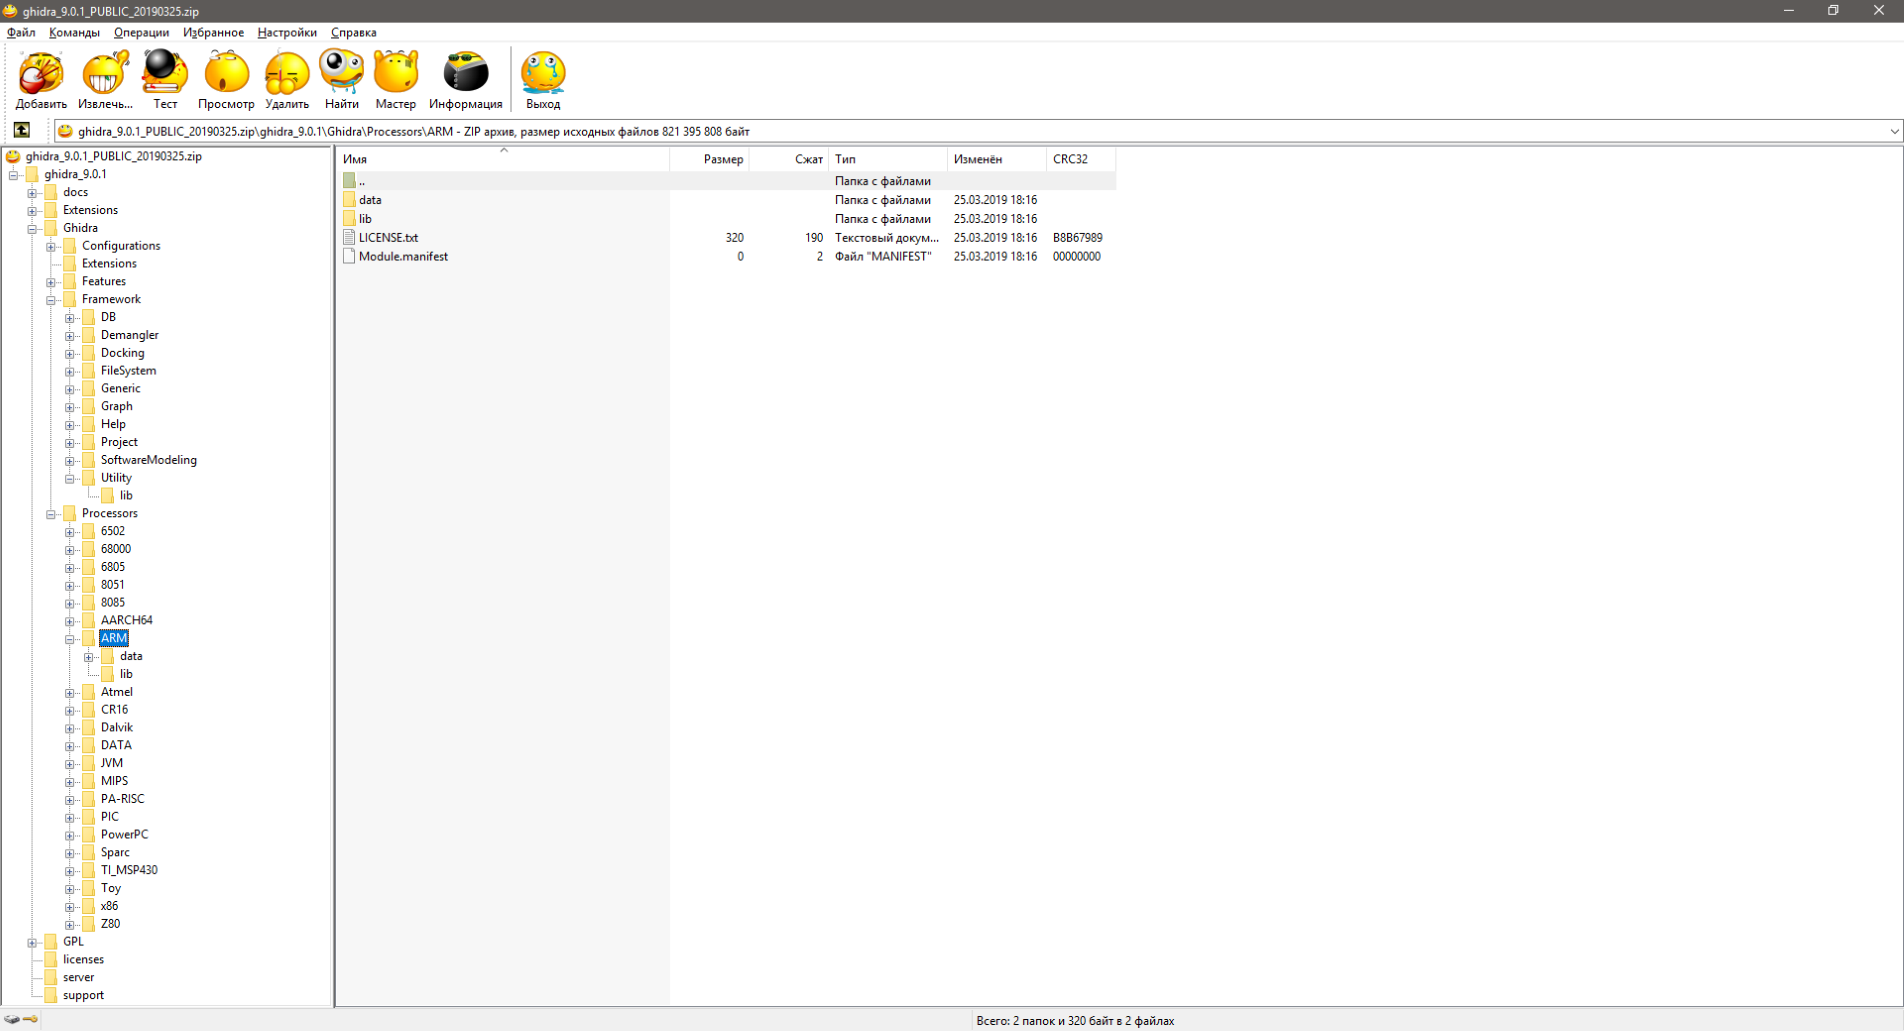Image resolution: width=1904 pixels, height=1031 pixels.
Task: Expand the Features folder node
Action: click(x=51, y=282)
